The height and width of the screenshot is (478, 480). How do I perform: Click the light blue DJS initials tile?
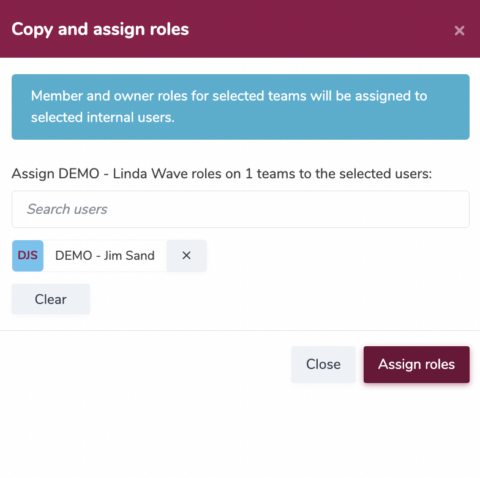click(x=28, y=256)
